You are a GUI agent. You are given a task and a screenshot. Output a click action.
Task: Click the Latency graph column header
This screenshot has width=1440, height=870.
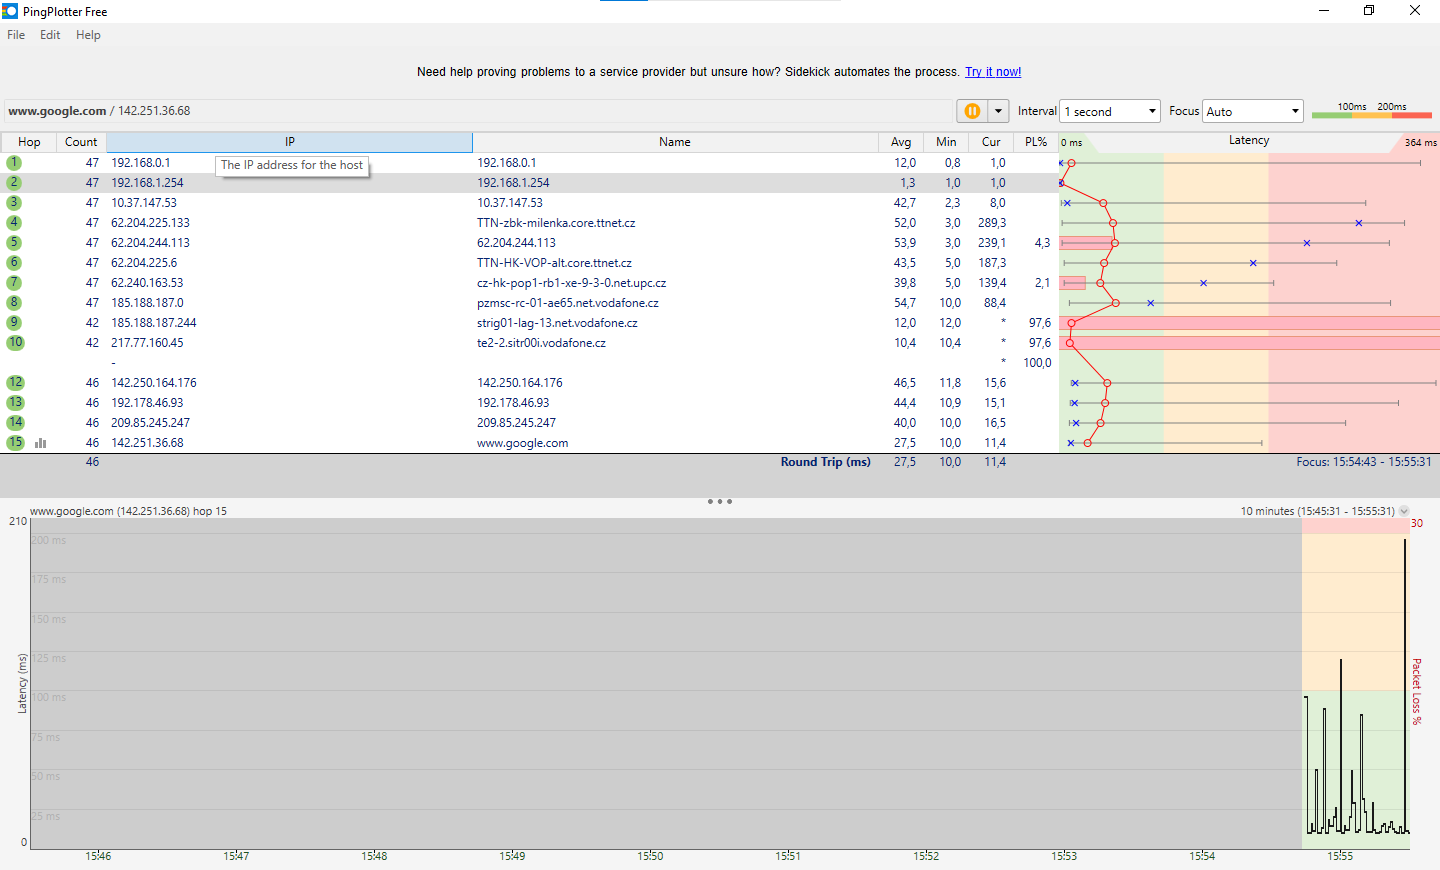[1249, 141]
